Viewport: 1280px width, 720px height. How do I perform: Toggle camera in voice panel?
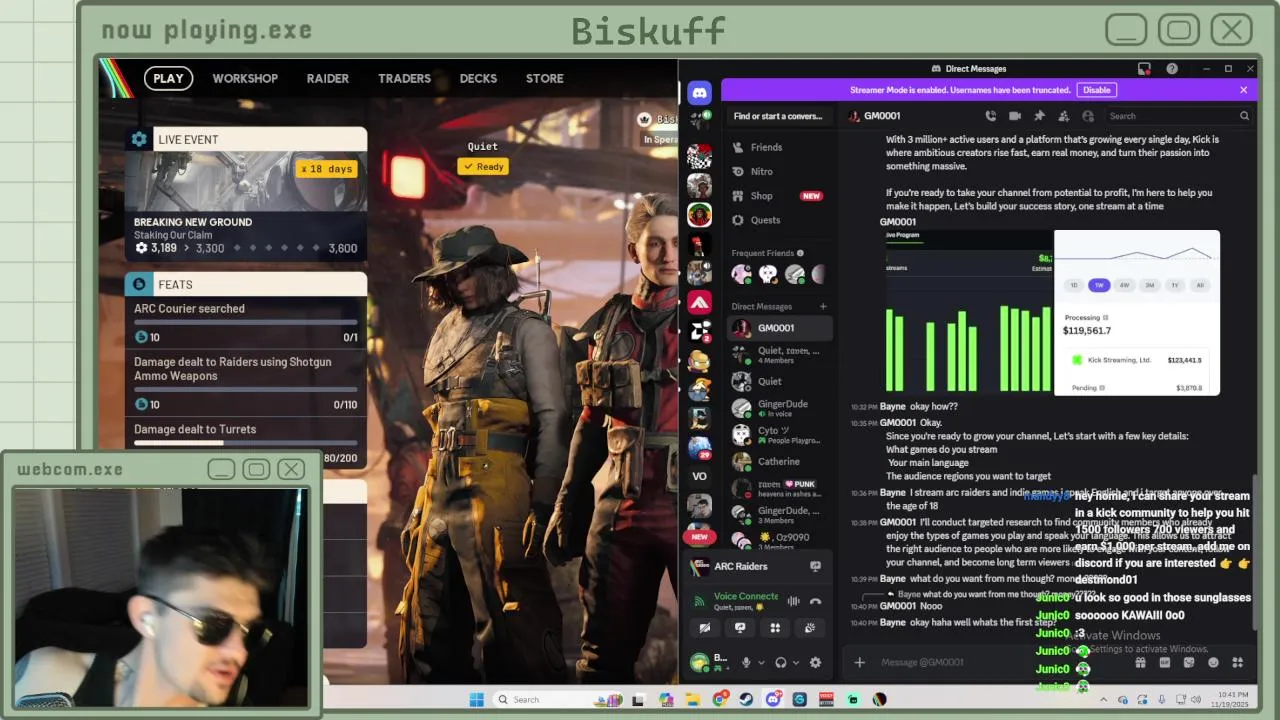pyautogui.click(x=705, y=628)
